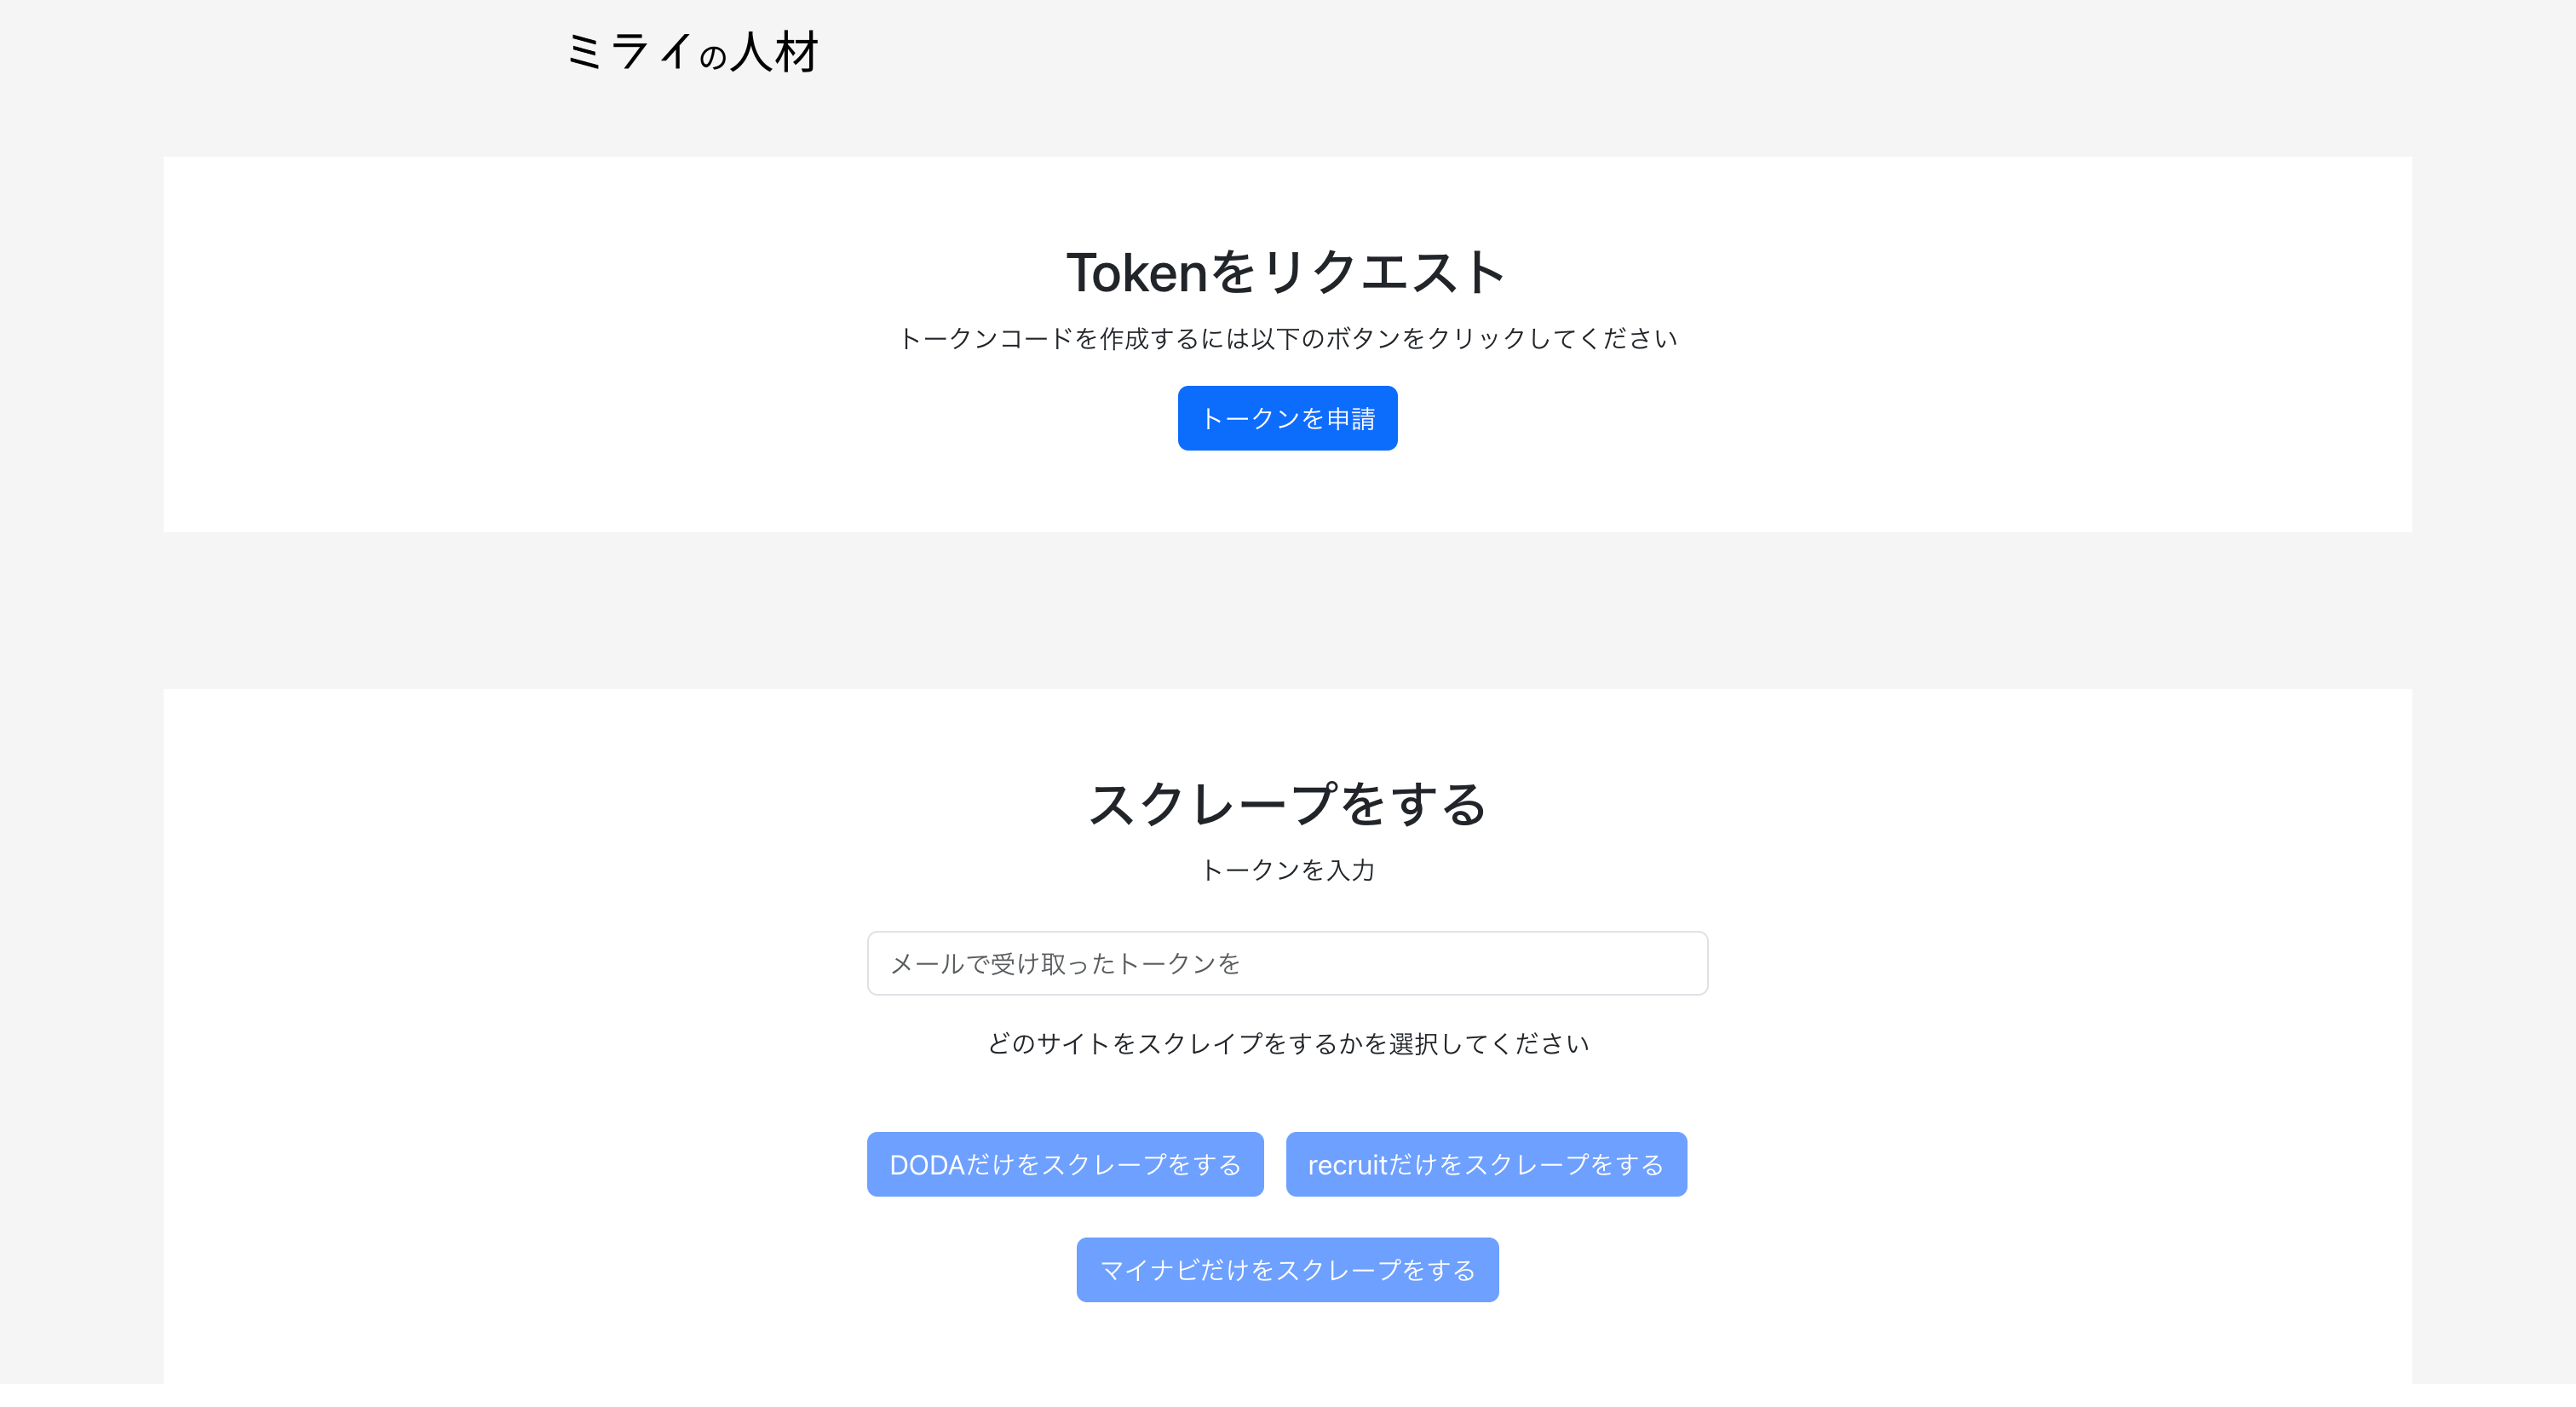Image resolution: width=2576 pixels, height=1407 pixels.
Task: Click the word 人材 in the logo
Action: [x=775, y=51]
